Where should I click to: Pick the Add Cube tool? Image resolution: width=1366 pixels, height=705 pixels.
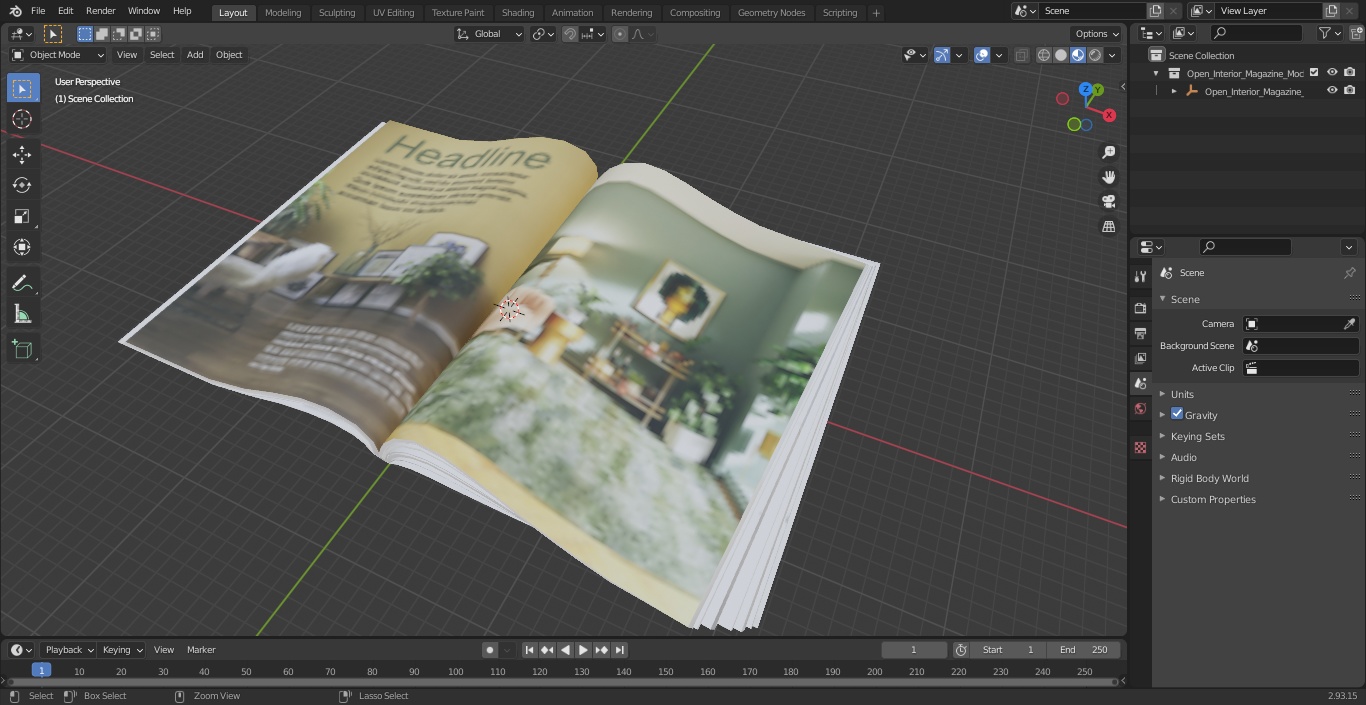[22, 349]
